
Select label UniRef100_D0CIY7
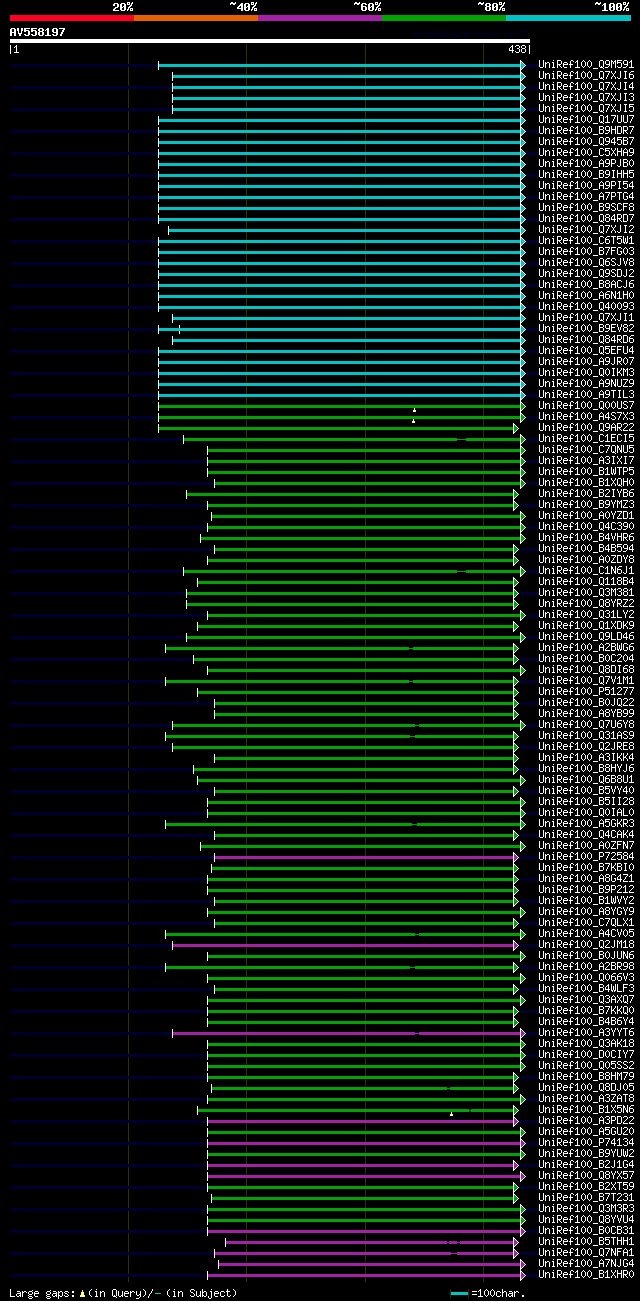[586, 1055]
